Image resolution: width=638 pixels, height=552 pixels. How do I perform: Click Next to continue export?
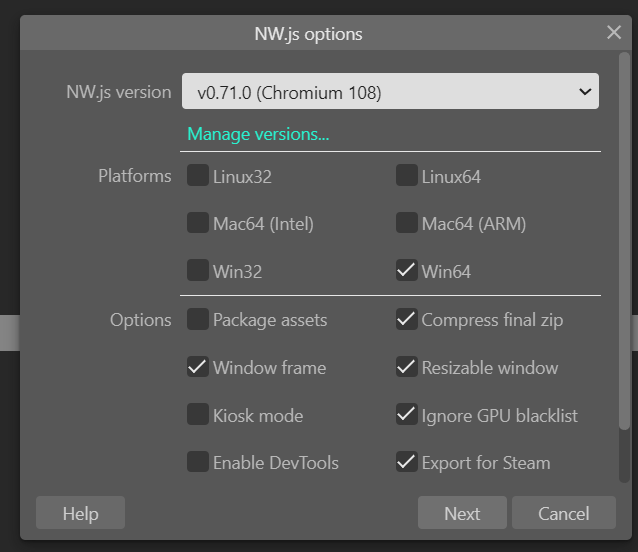click(x=462, y=513)
